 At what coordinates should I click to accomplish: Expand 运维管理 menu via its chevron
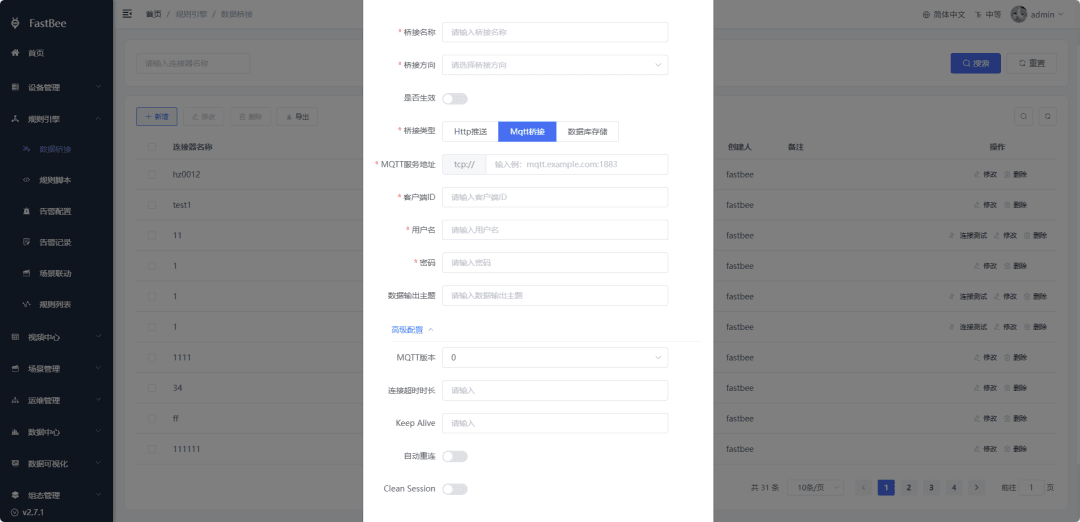[x=98, y=401]
